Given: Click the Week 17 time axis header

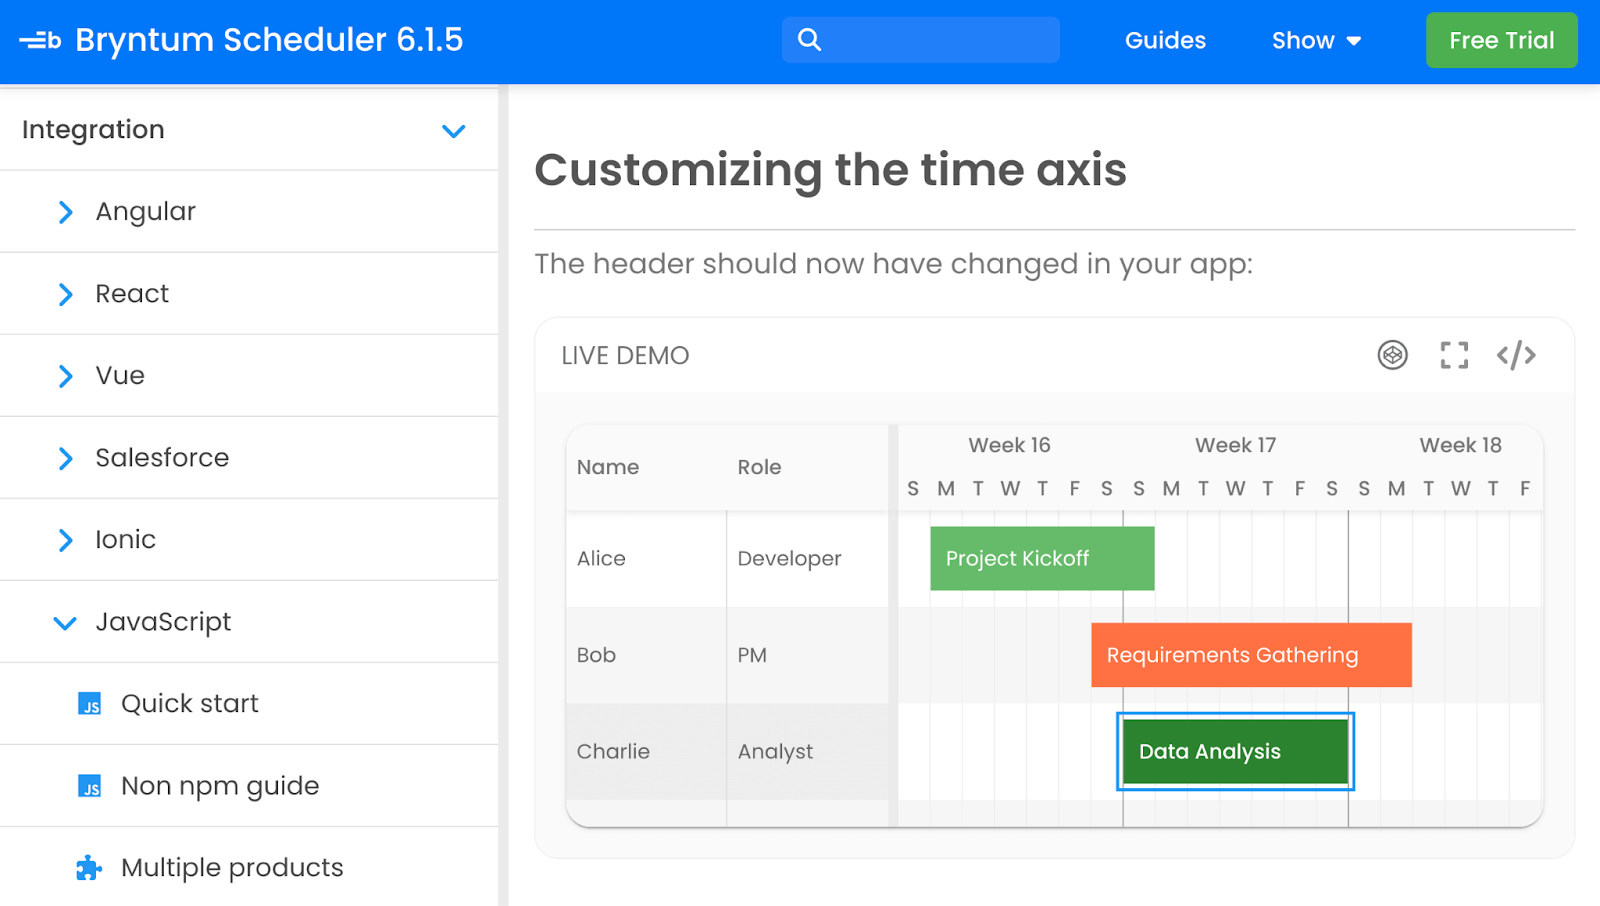Looking at the screenshot, I should click(1235, 445).
